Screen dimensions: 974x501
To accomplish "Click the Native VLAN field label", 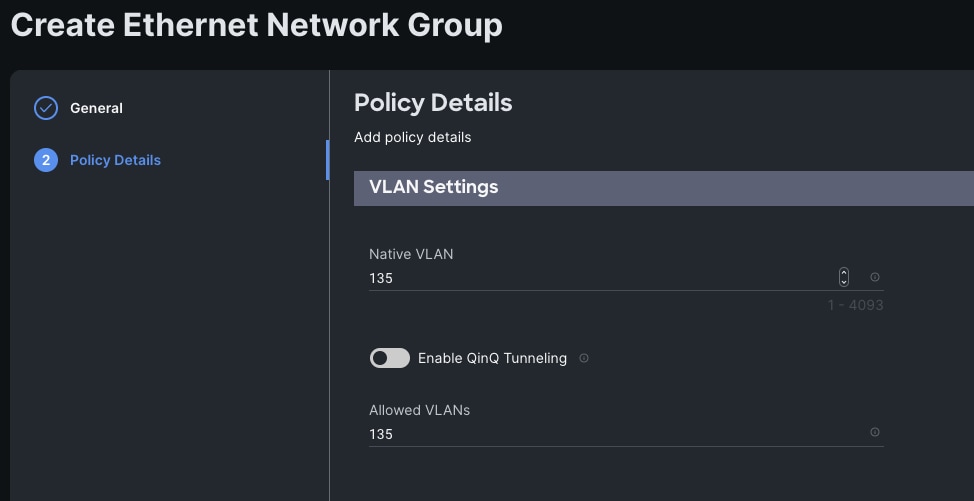I will click(411, 254).
